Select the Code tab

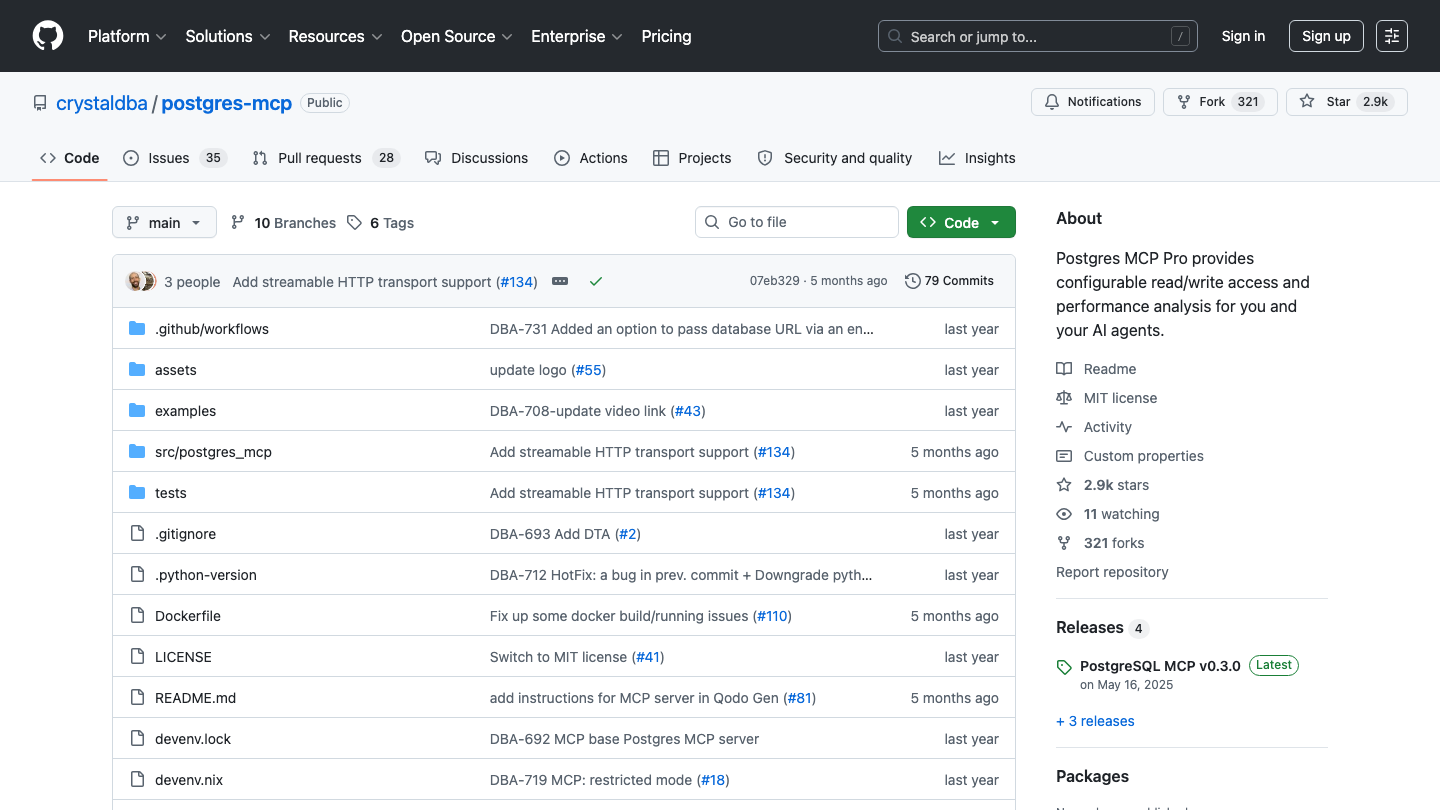pos(70,158)
